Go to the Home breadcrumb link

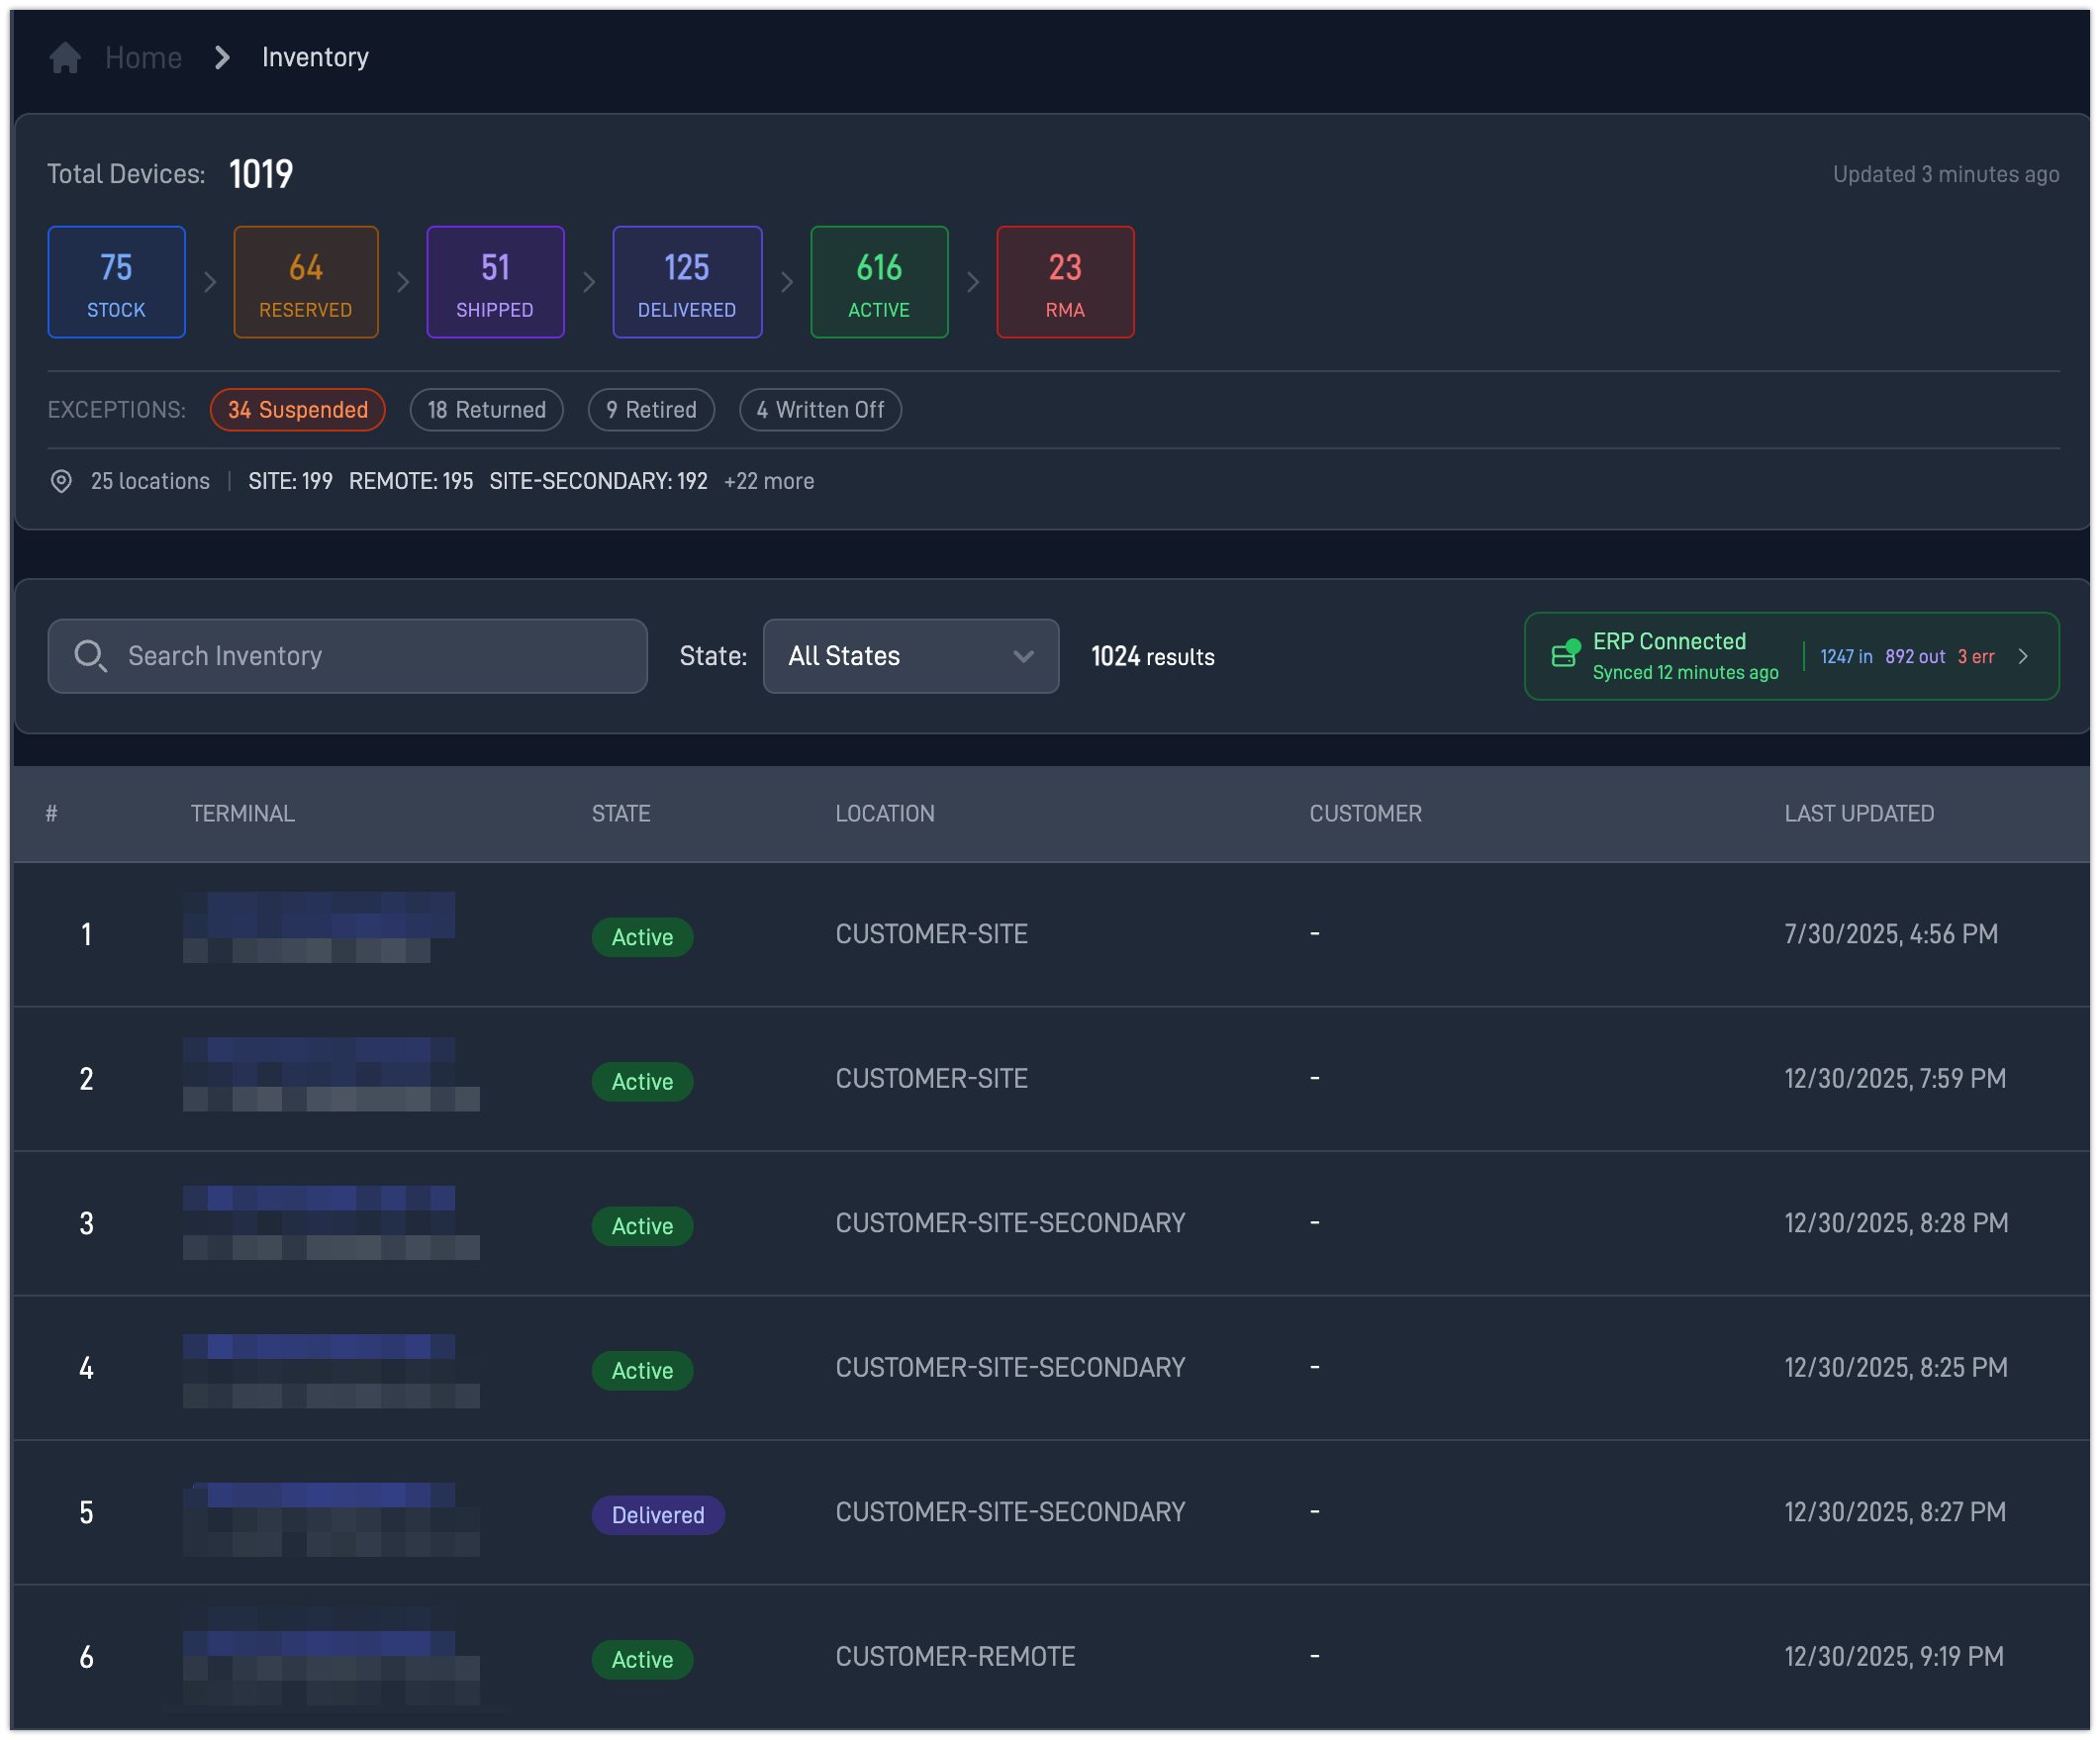[143, 58]
